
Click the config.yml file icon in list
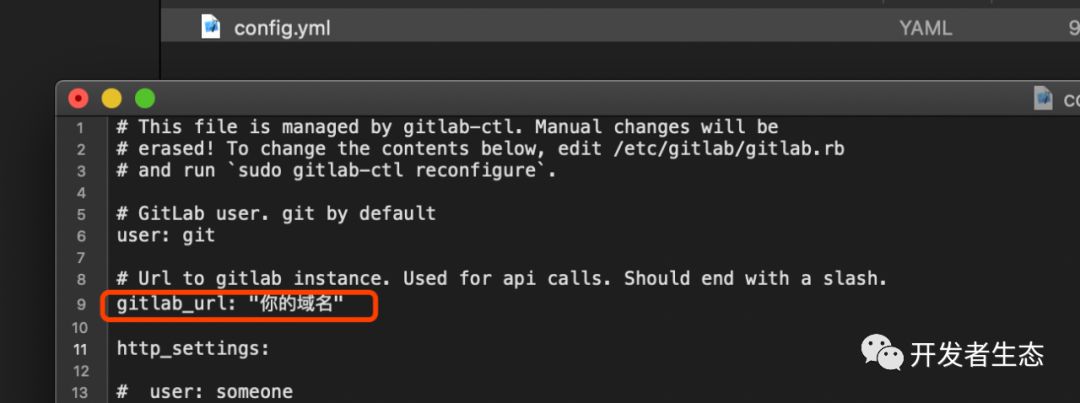click(211, 27)
